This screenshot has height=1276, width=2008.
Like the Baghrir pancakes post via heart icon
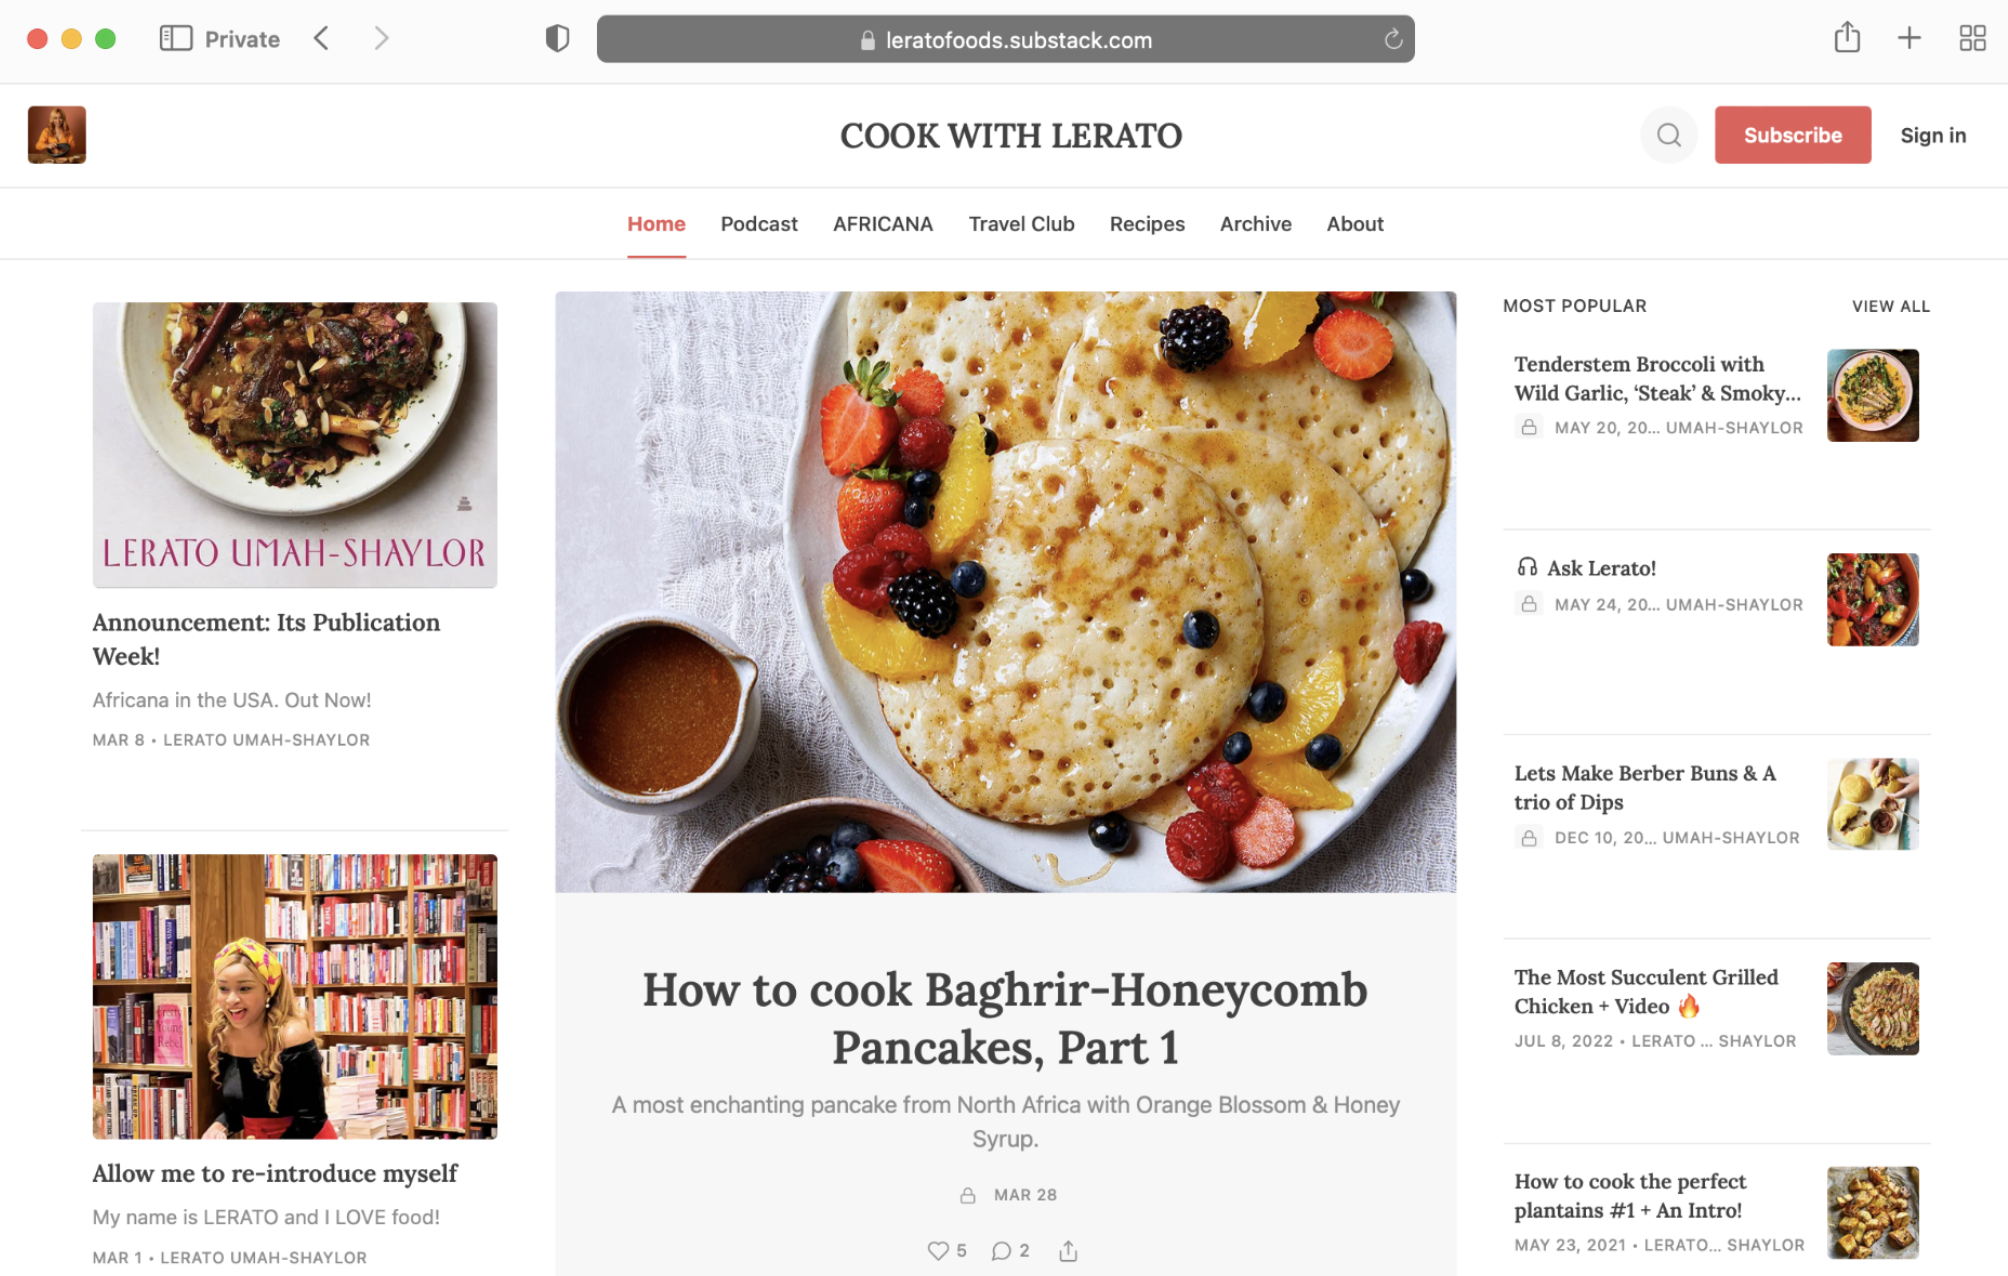click(937, 1250)
